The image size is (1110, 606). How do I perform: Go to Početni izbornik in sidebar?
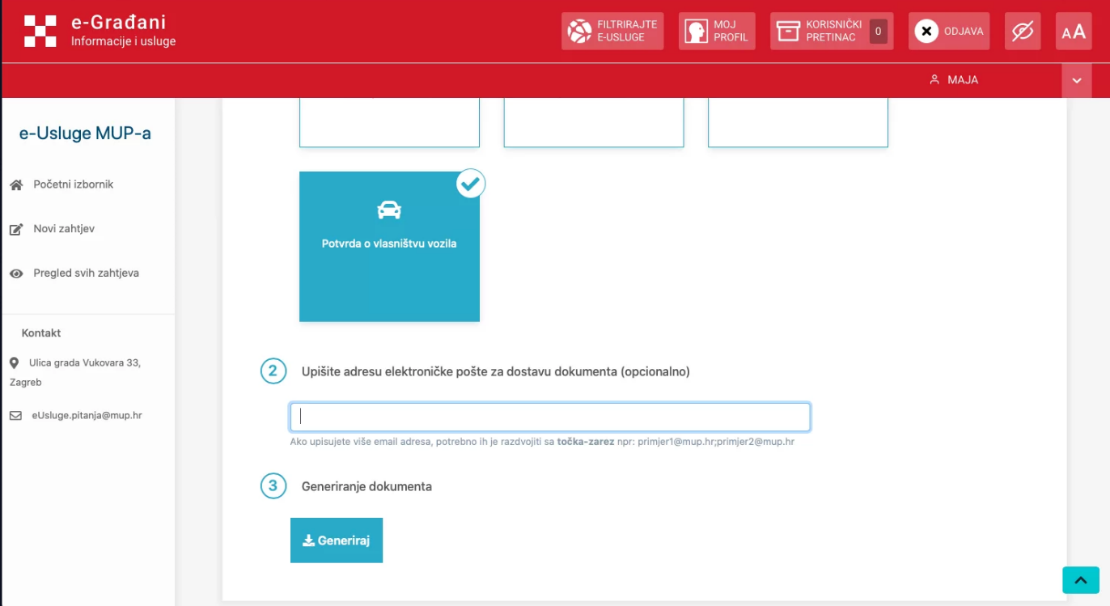coord(73,185)
